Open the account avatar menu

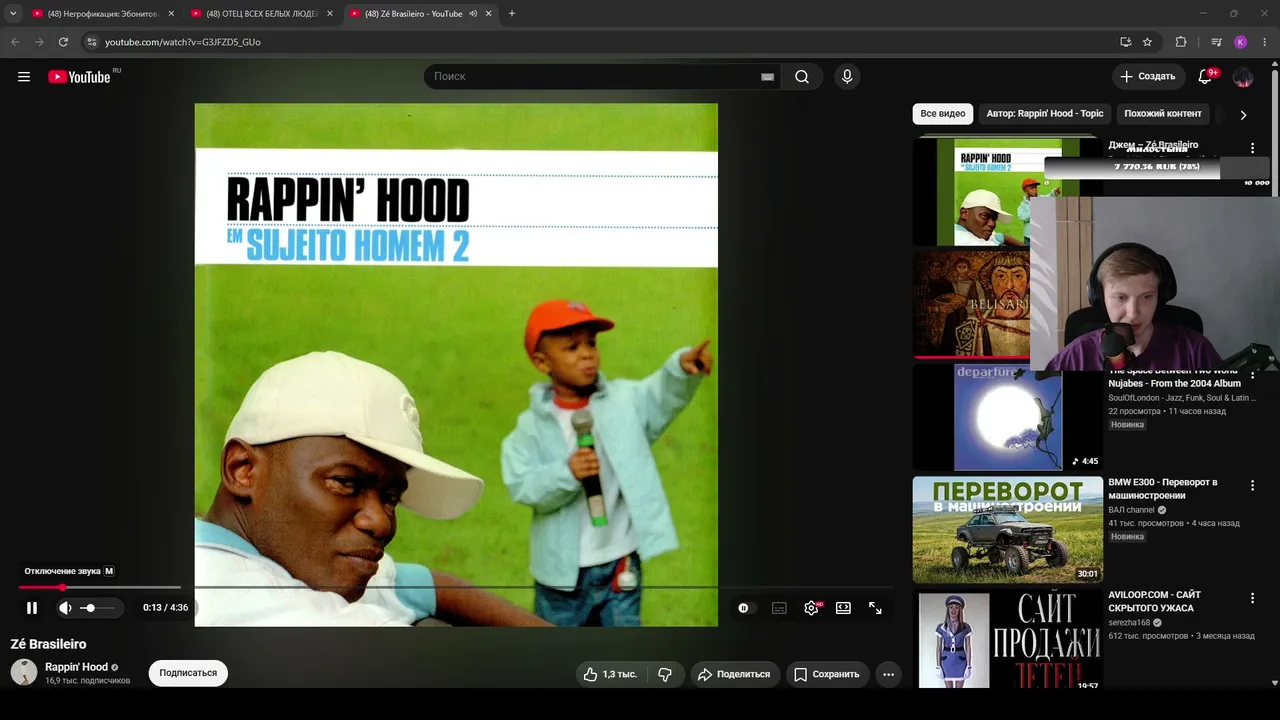tap(1243, 77)
